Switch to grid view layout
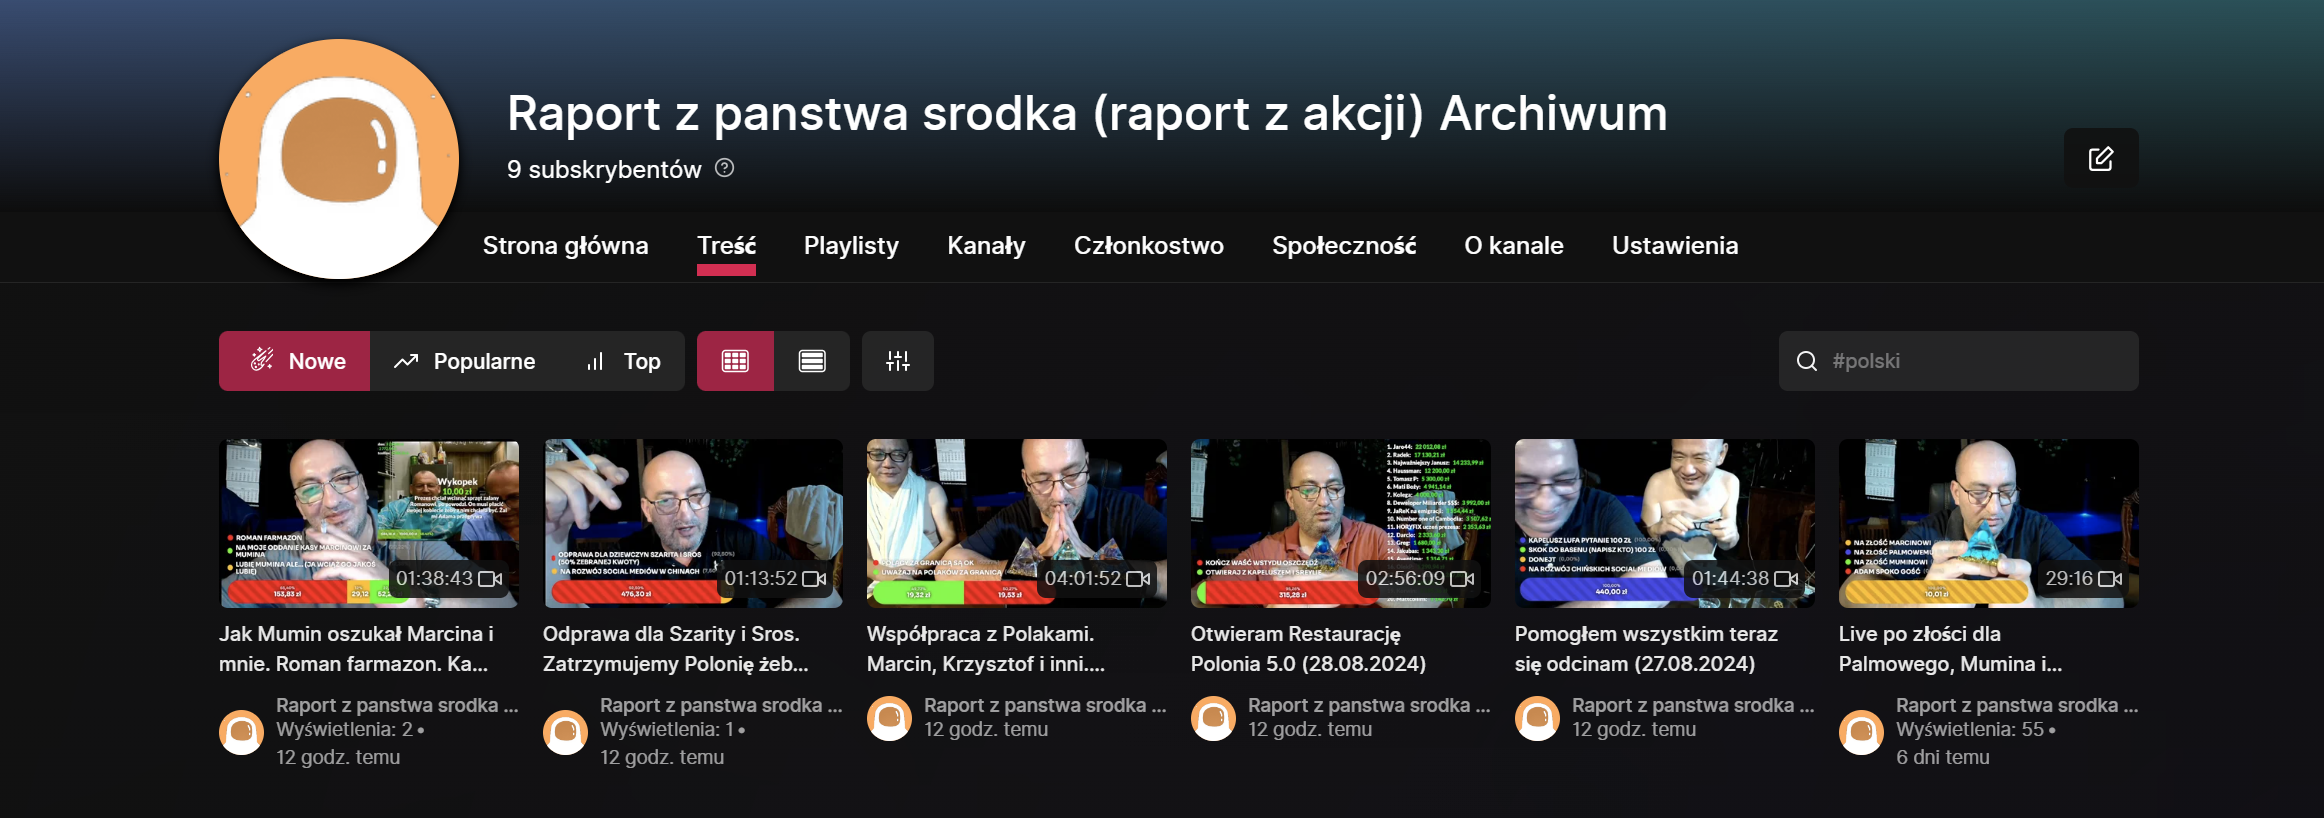Image resolution: width=2324 pixels, height=818 pixels. pyautogui.click(x=735, y=361)
